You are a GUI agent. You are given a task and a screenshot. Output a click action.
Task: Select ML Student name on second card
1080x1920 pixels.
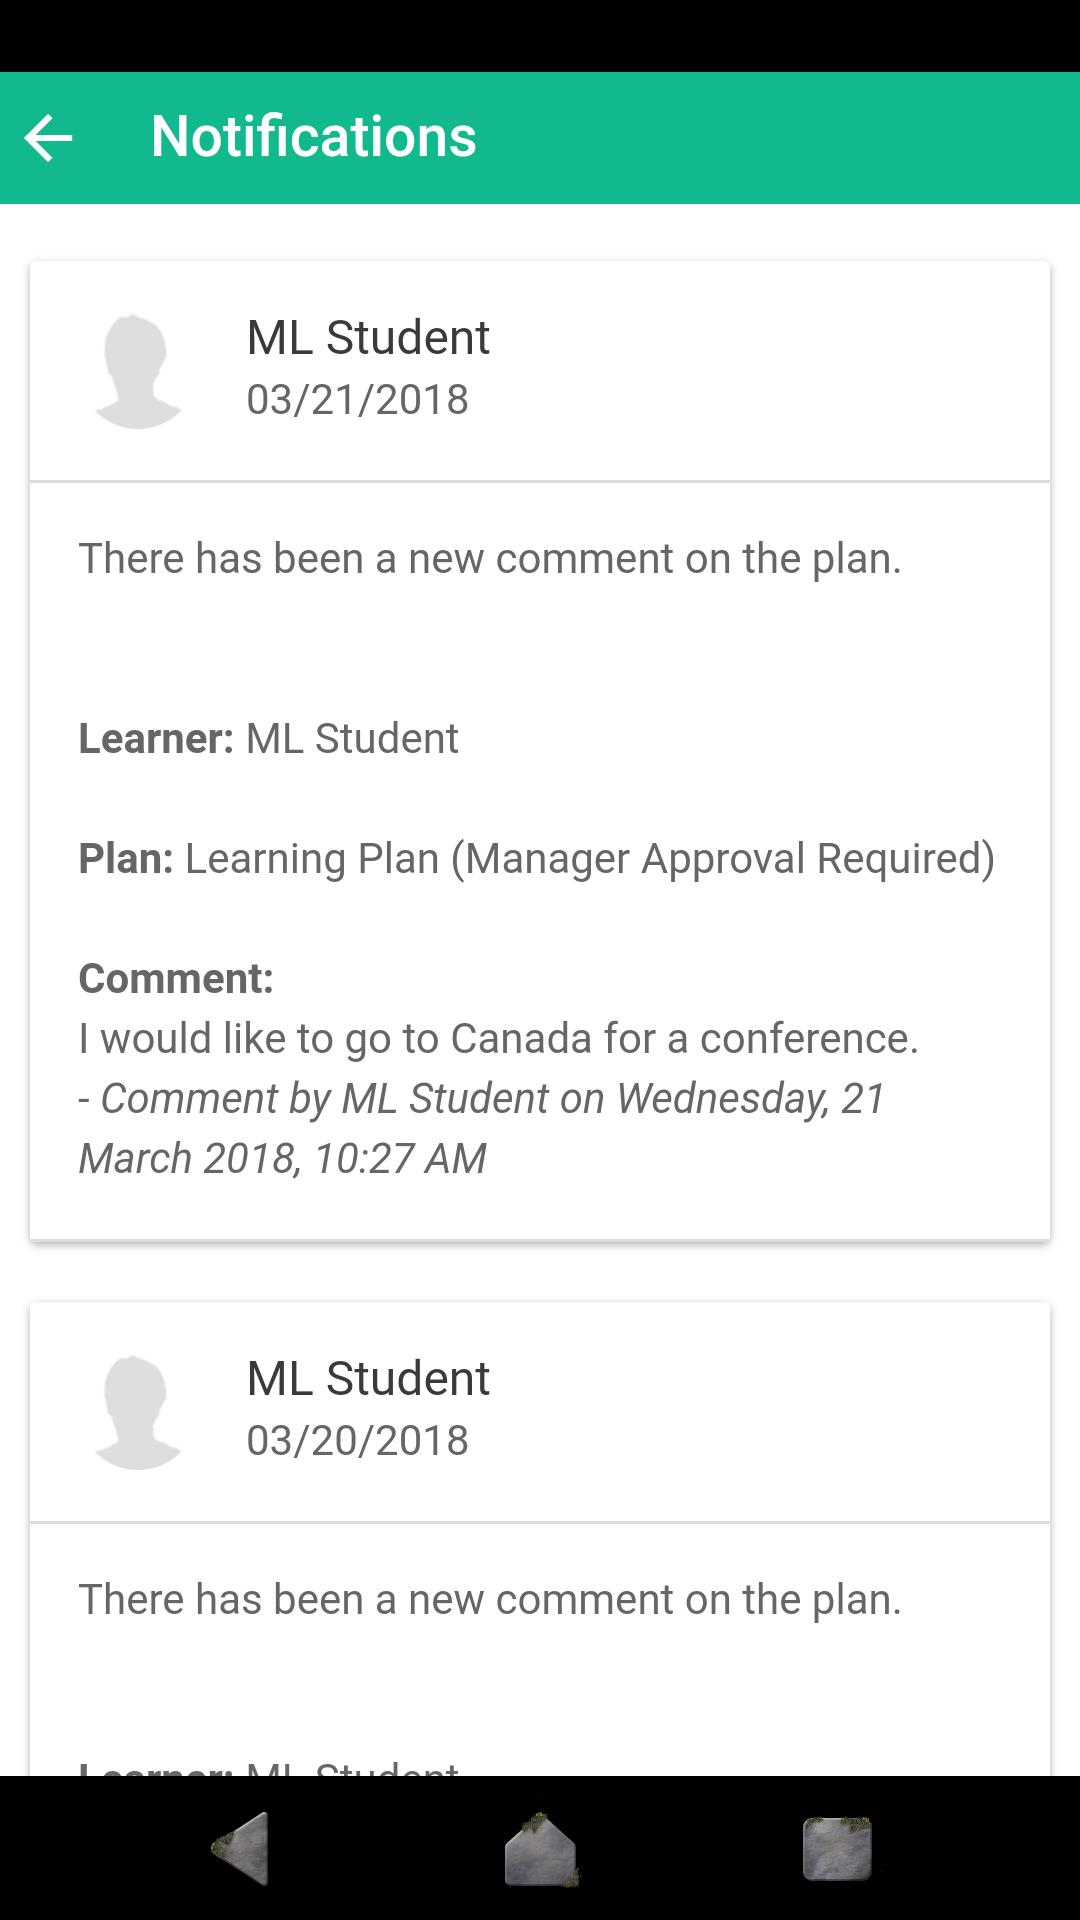pyautogui.click(x=368, y=1379)
